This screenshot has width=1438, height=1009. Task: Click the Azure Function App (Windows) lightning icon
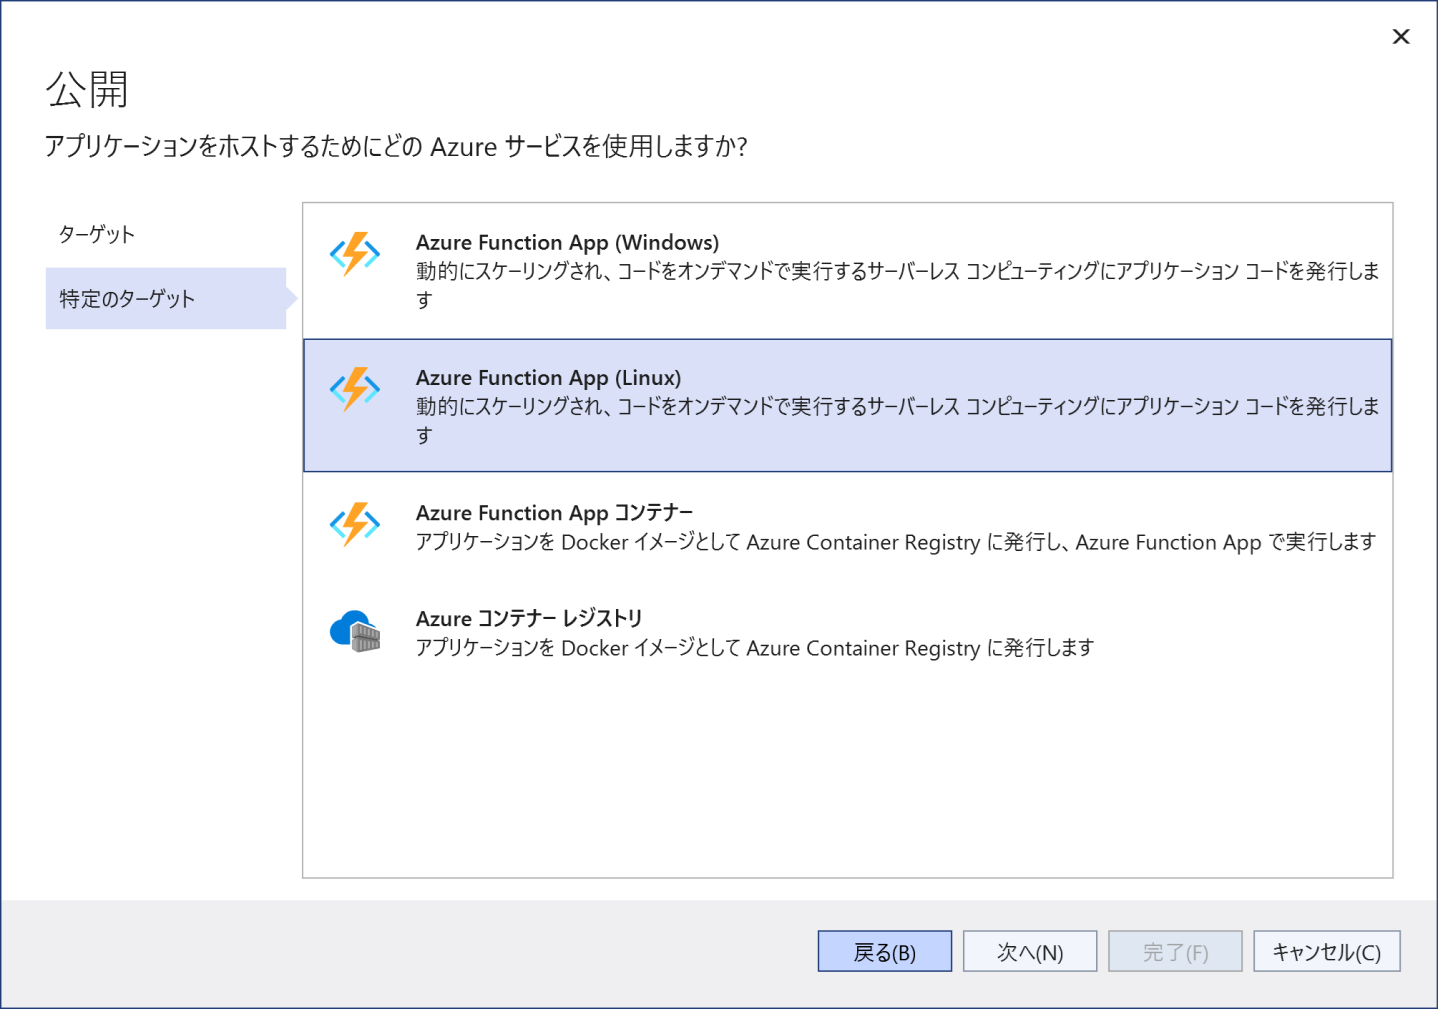(355, 254)
